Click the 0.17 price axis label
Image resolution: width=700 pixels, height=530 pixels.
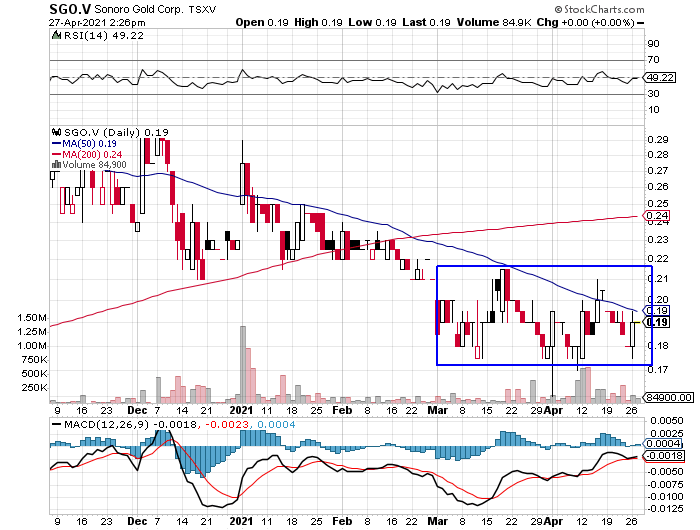coord(658,370)
